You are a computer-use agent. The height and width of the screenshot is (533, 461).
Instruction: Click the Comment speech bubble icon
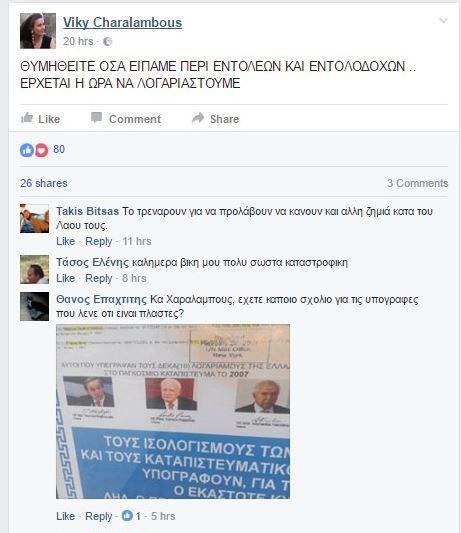pyautogui.click(x=97, y=118)
